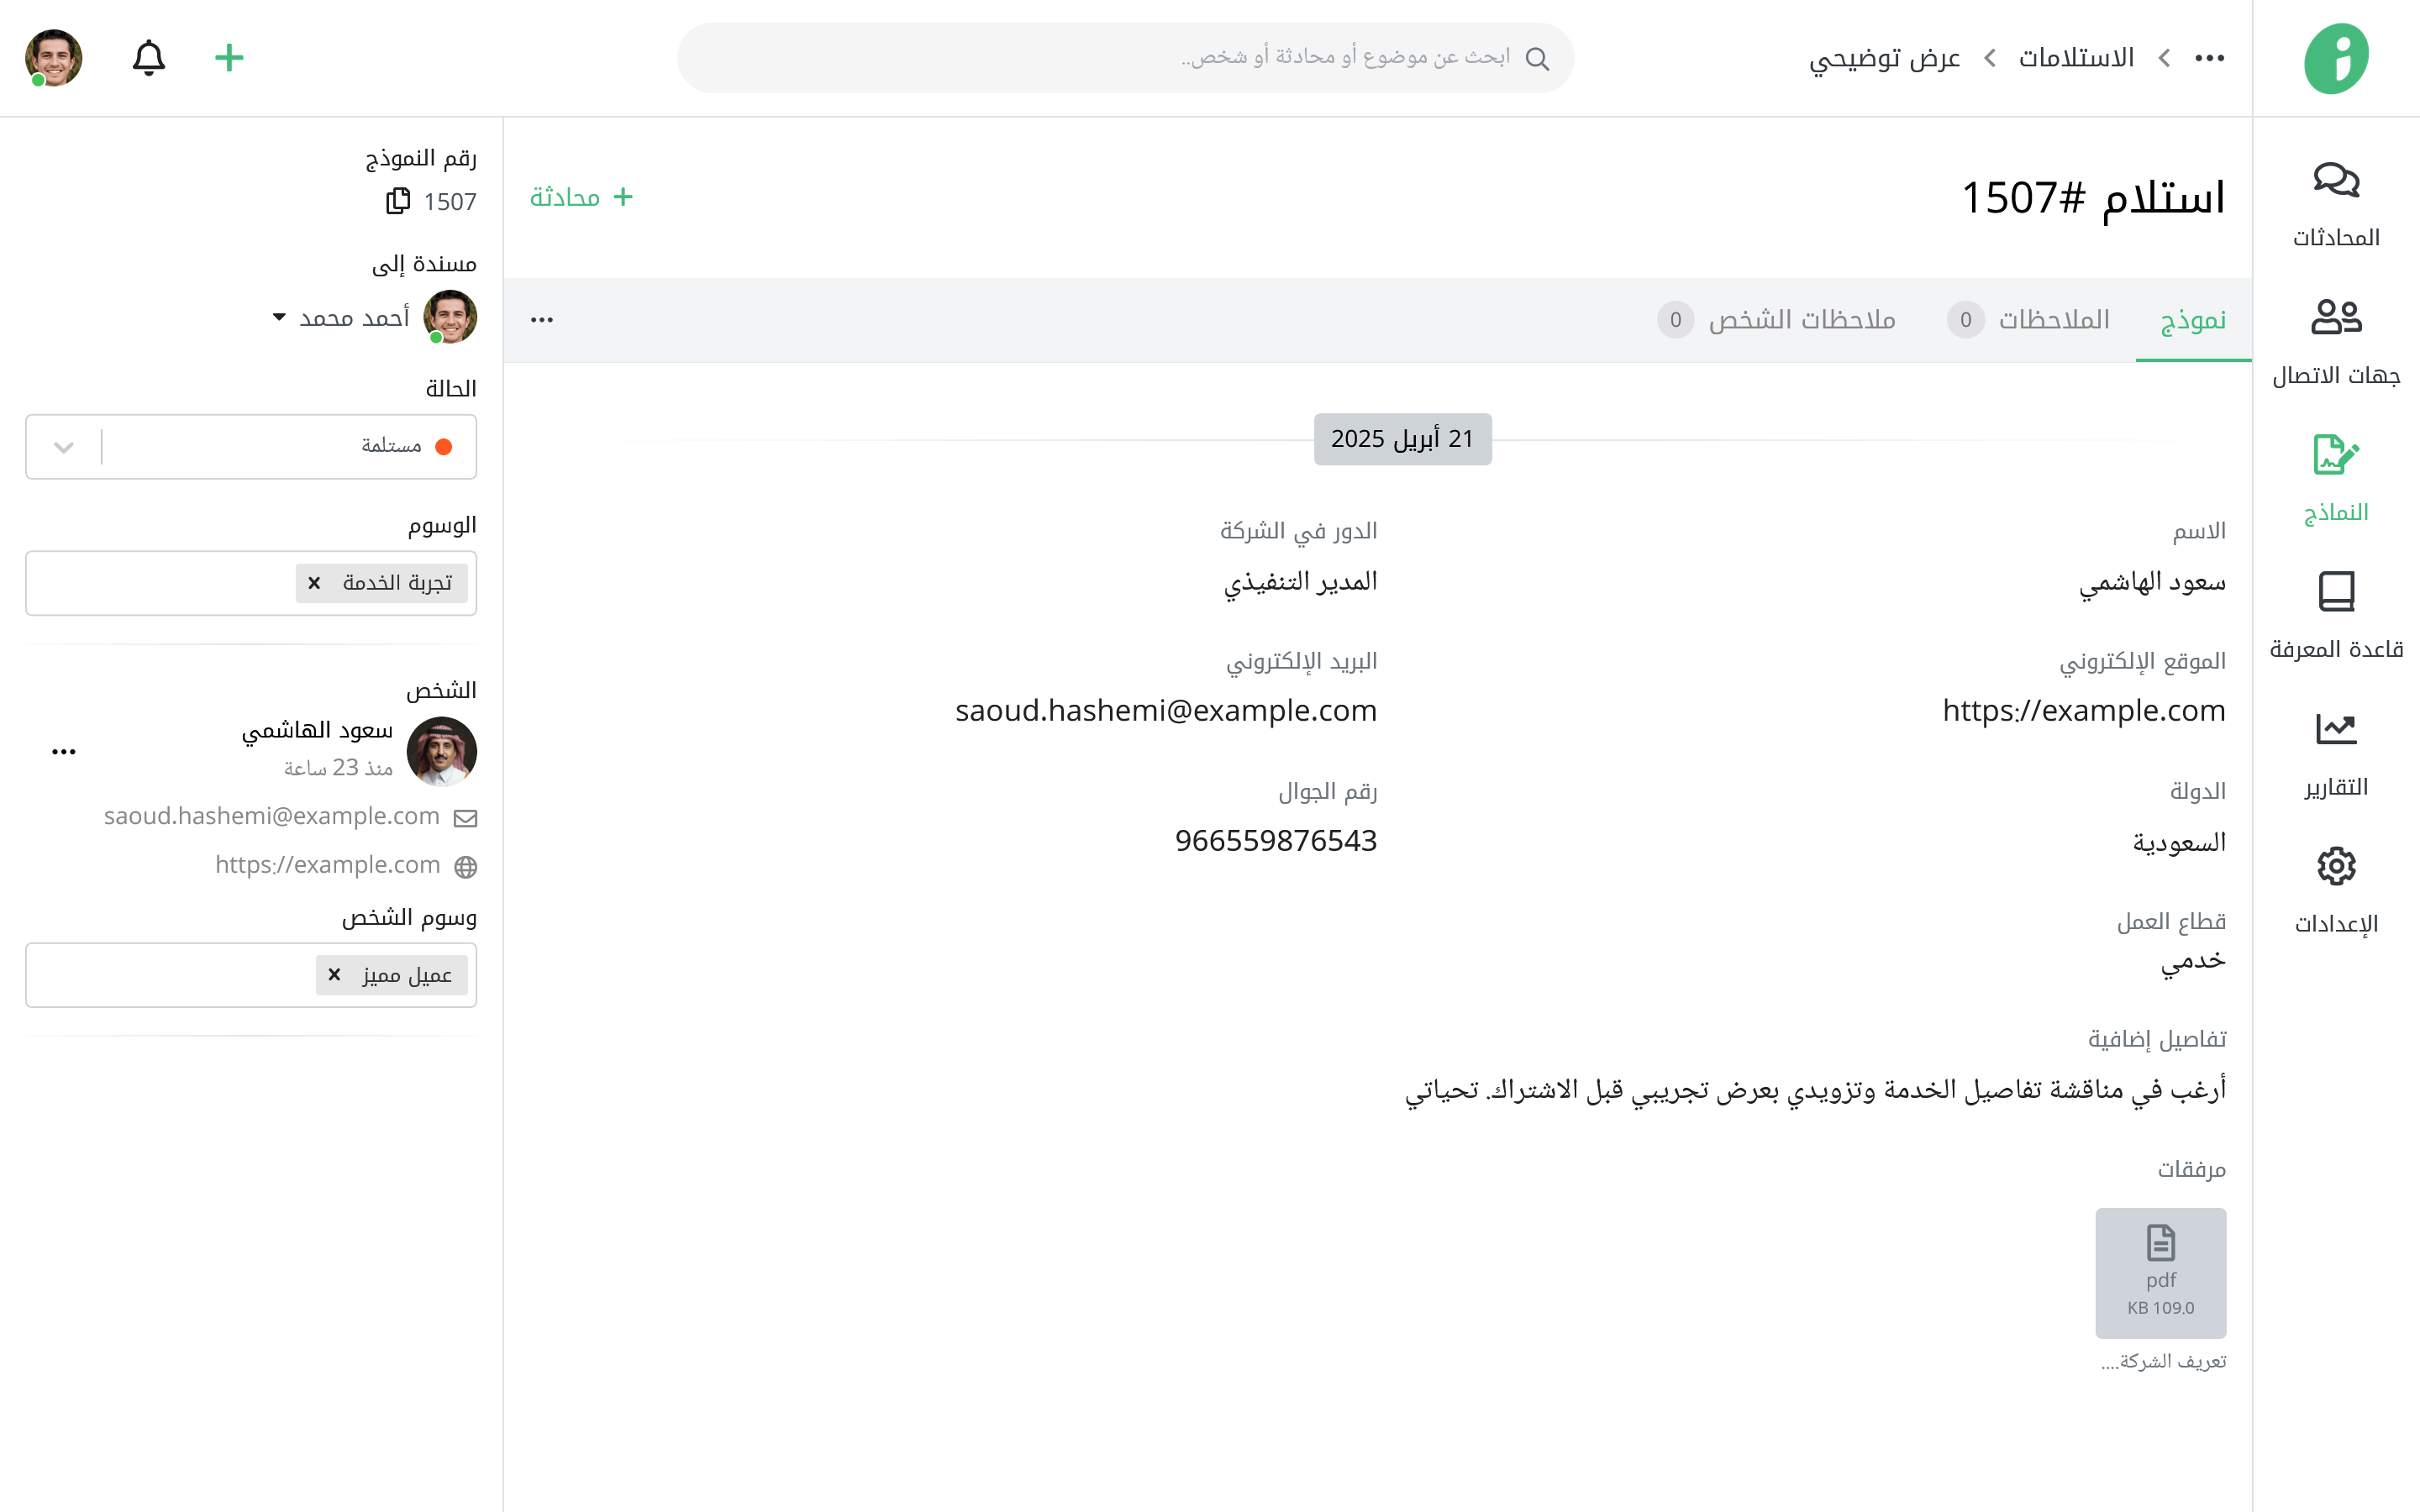Open قاعدة المعرفة knowledge base icon

pos(2335,592)
